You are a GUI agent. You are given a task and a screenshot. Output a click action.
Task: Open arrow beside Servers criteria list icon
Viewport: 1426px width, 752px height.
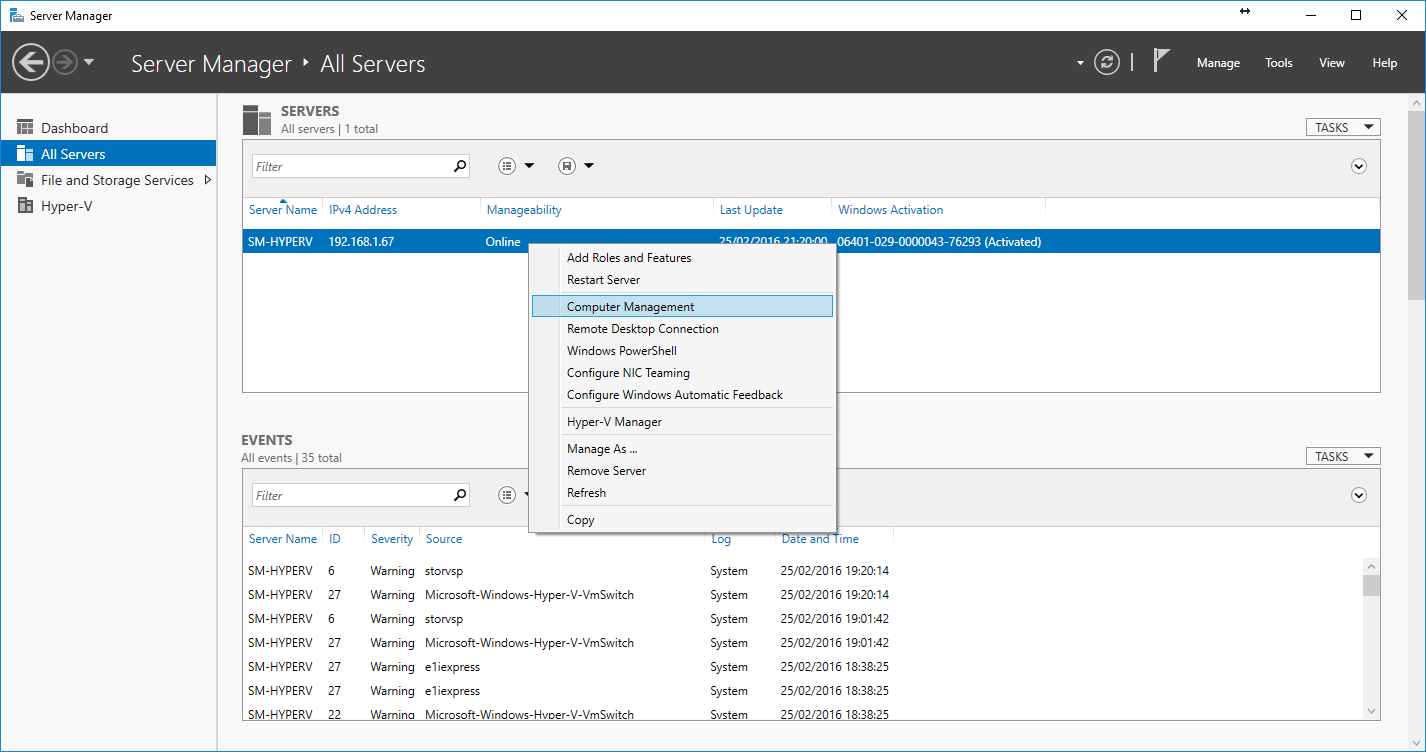pos(529,166)
